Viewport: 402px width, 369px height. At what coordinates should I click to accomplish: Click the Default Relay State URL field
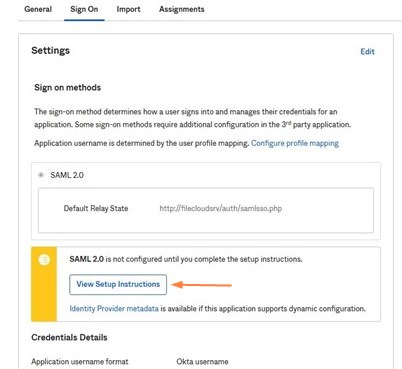(221, 209)
